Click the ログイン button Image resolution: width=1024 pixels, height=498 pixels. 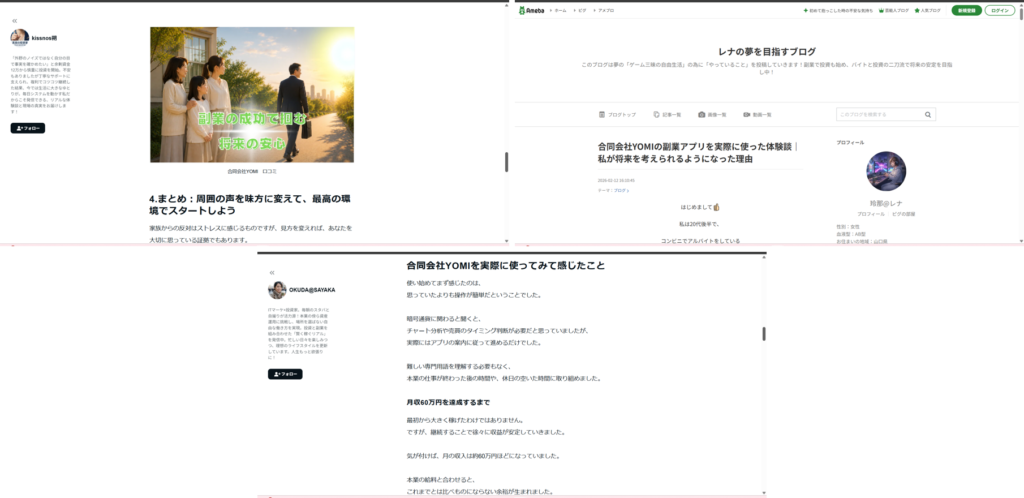999,10
